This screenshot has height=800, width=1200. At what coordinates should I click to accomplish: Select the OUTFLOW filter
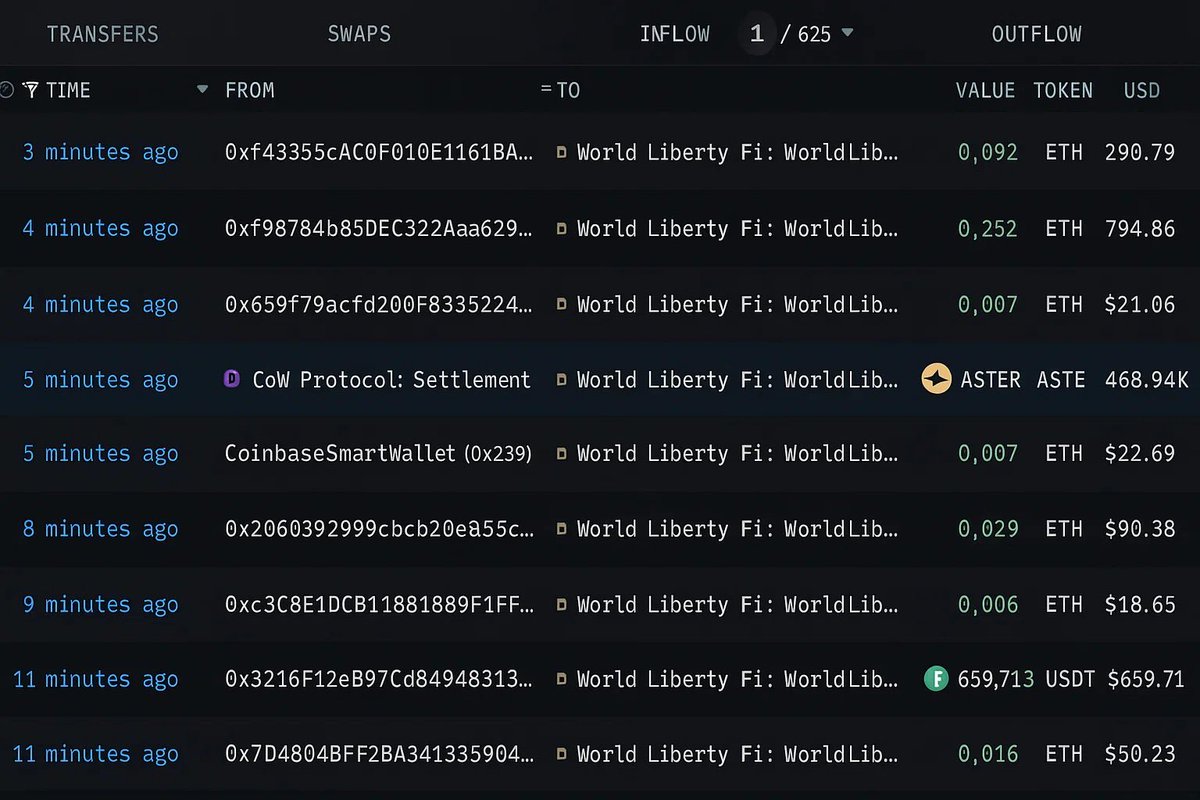(x=1037, y=34)
